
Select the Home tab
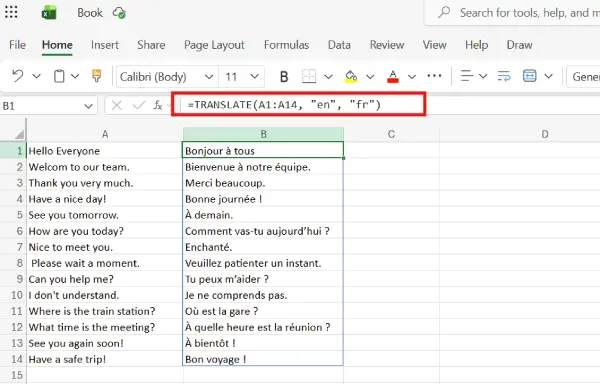tap(57, 45)
